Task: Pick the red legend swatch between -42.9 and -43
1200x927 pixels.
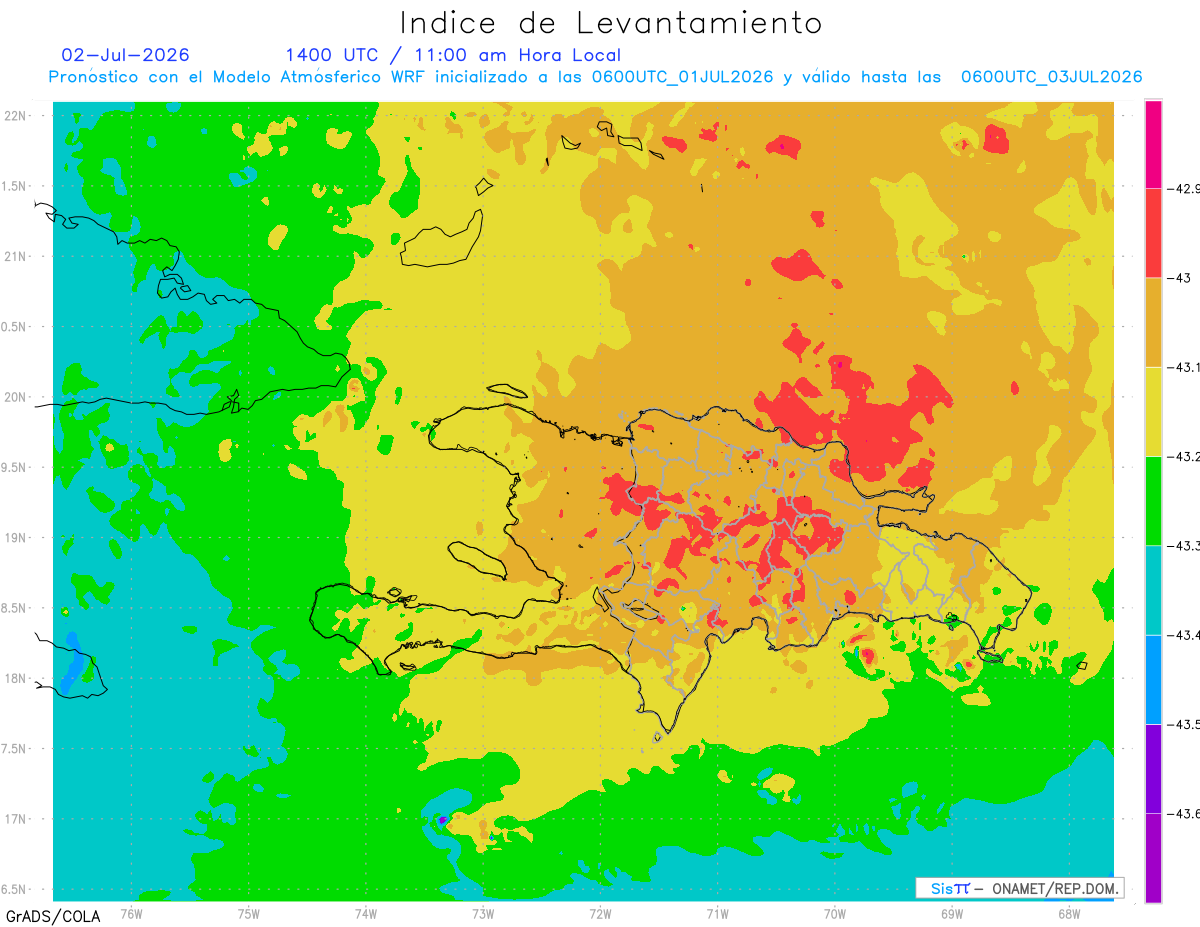Action: tap(1153, 233)
